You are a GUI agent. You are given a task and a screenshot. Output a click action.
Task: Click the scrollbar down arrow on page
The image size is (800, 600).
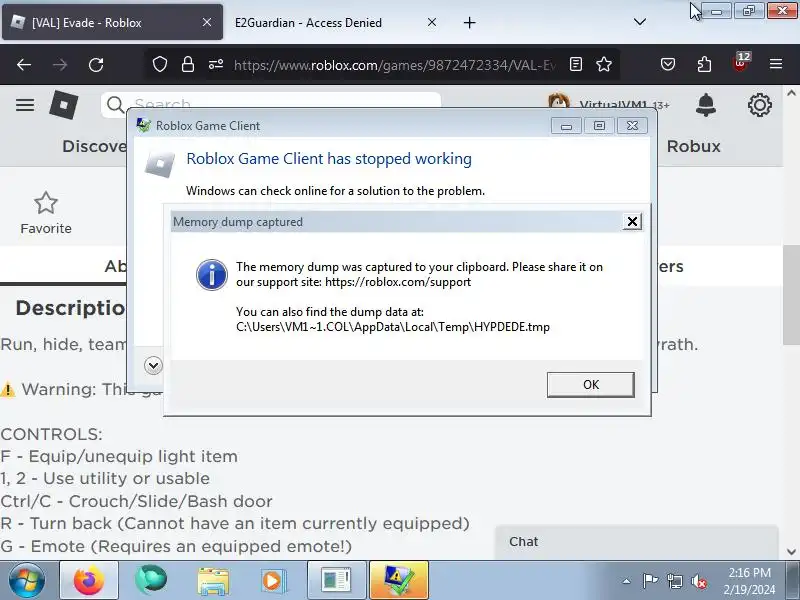(791, 552)
